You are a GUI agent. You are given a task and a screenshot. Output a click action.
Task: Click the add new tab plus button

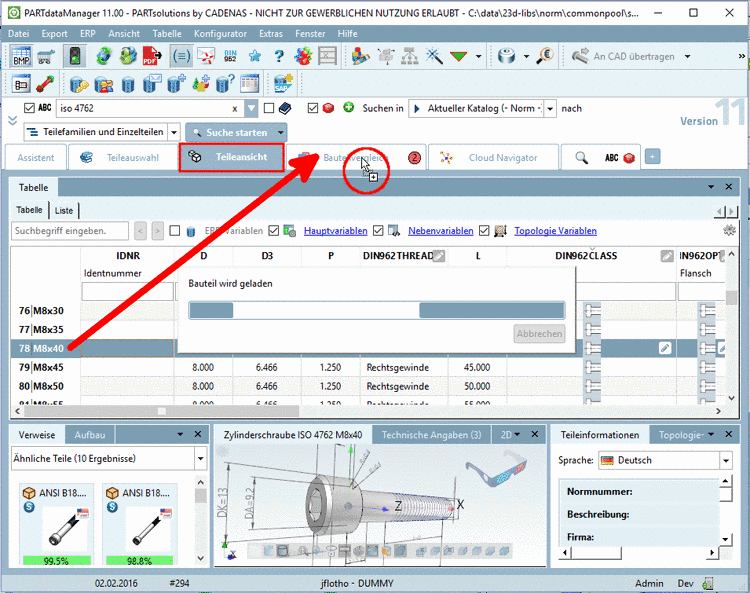click(652, 156)
